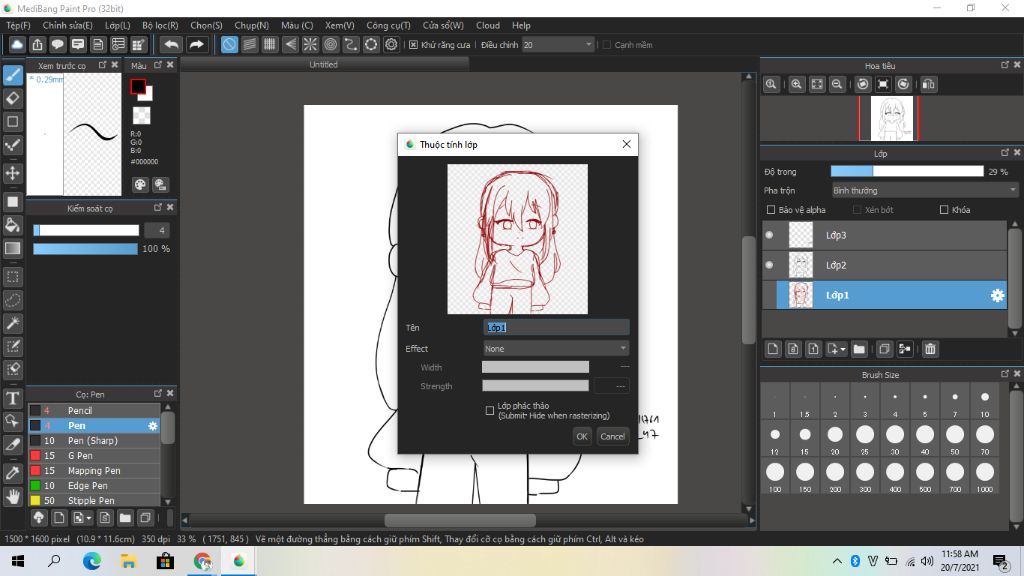This screenshot has height=576, width=1024.
Task: Select the G Pen brush
Action: coord(94,456)
